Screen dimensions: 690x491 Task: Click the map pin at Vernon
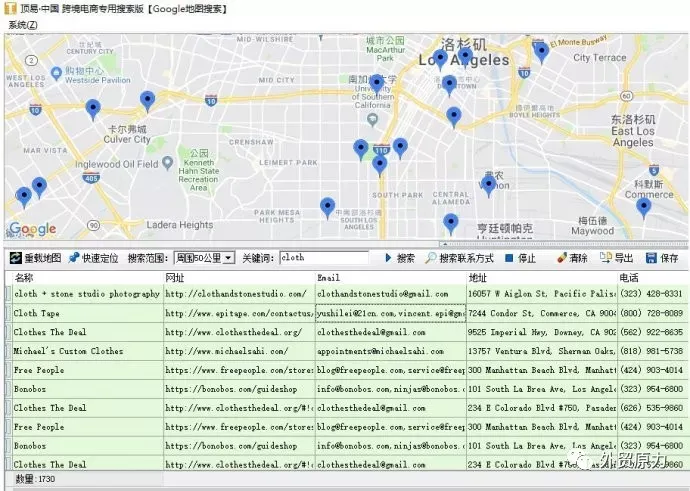pyautogui.click(x=488, y=185)
